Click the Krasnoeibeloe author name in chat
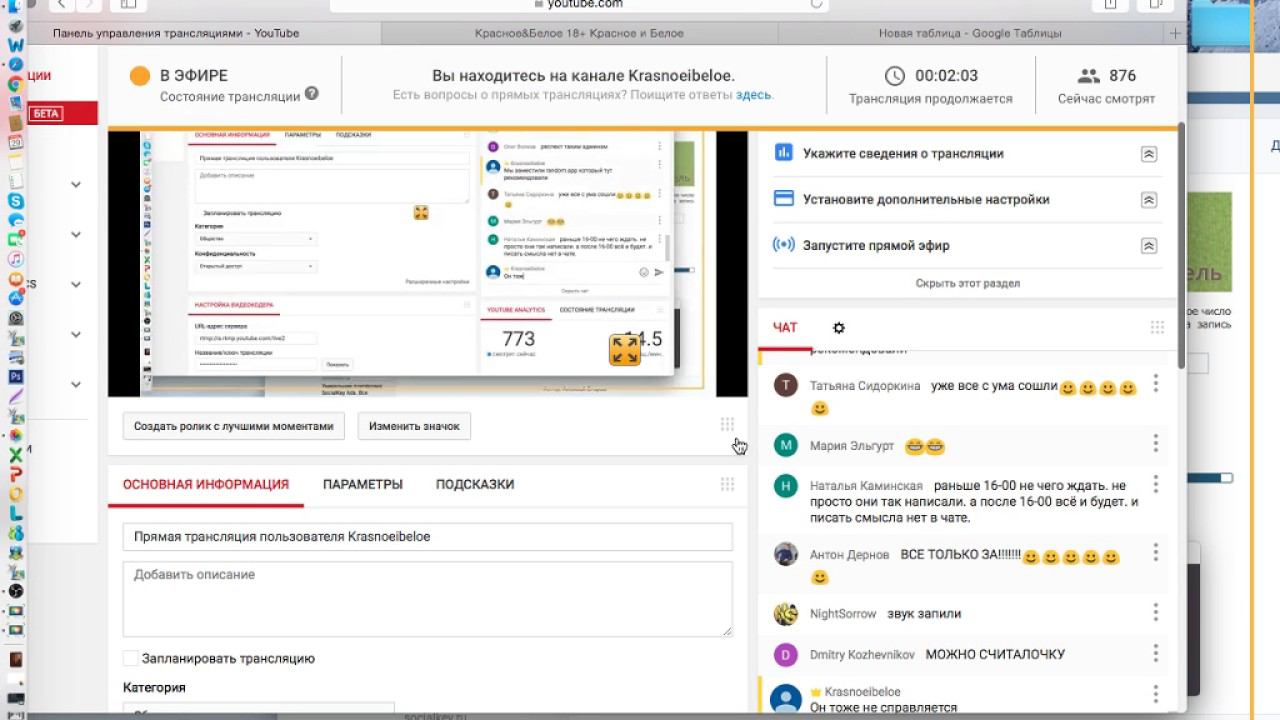 point(862,692)
